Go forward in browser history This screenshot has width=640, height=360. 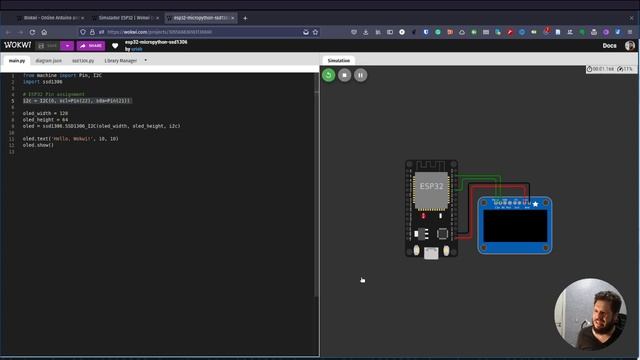click(x=20, y=32)
